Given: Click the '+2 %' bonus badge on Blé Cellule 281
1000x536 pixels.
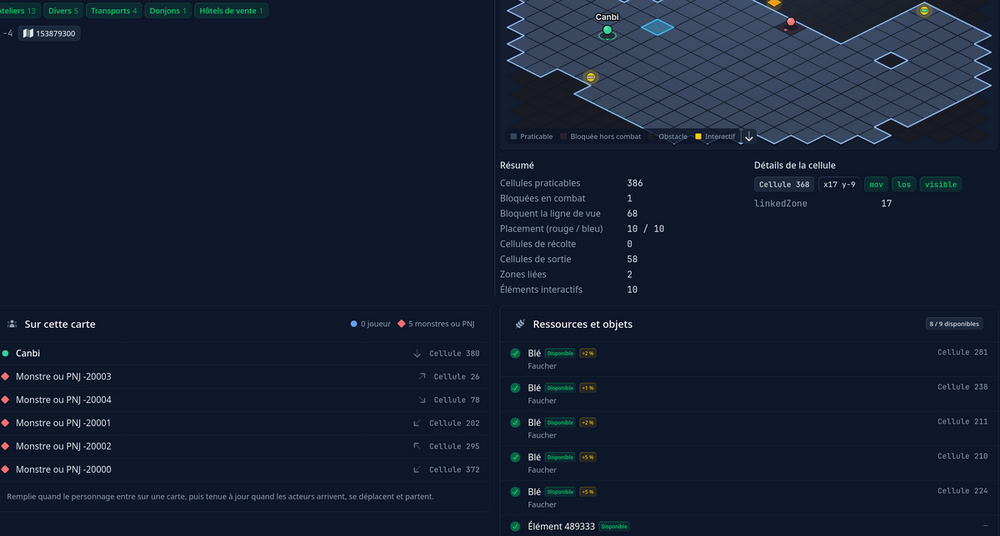Looking at the screenshot, I should (587, 354).
